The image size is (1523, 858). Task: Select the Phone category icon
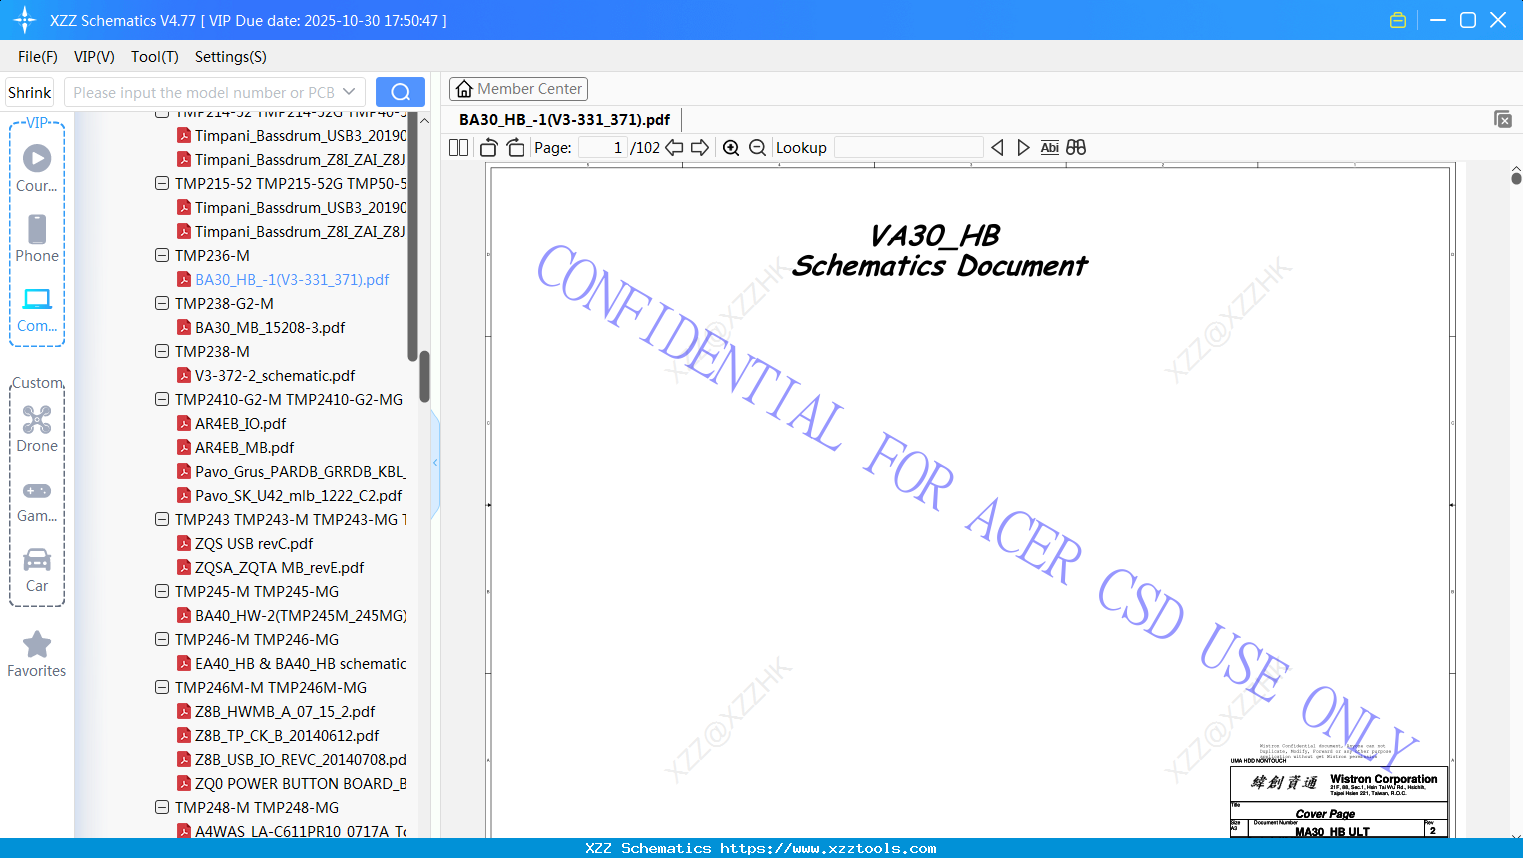[37, 238]
